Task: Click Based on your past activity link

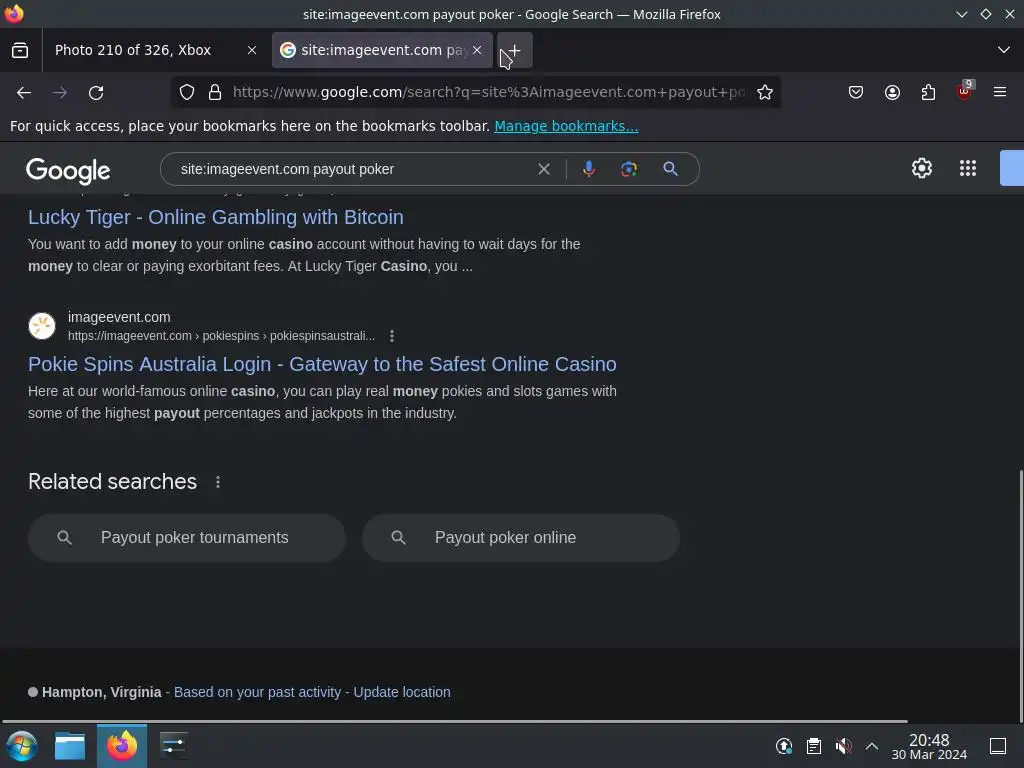Action: tap(257, 692)
